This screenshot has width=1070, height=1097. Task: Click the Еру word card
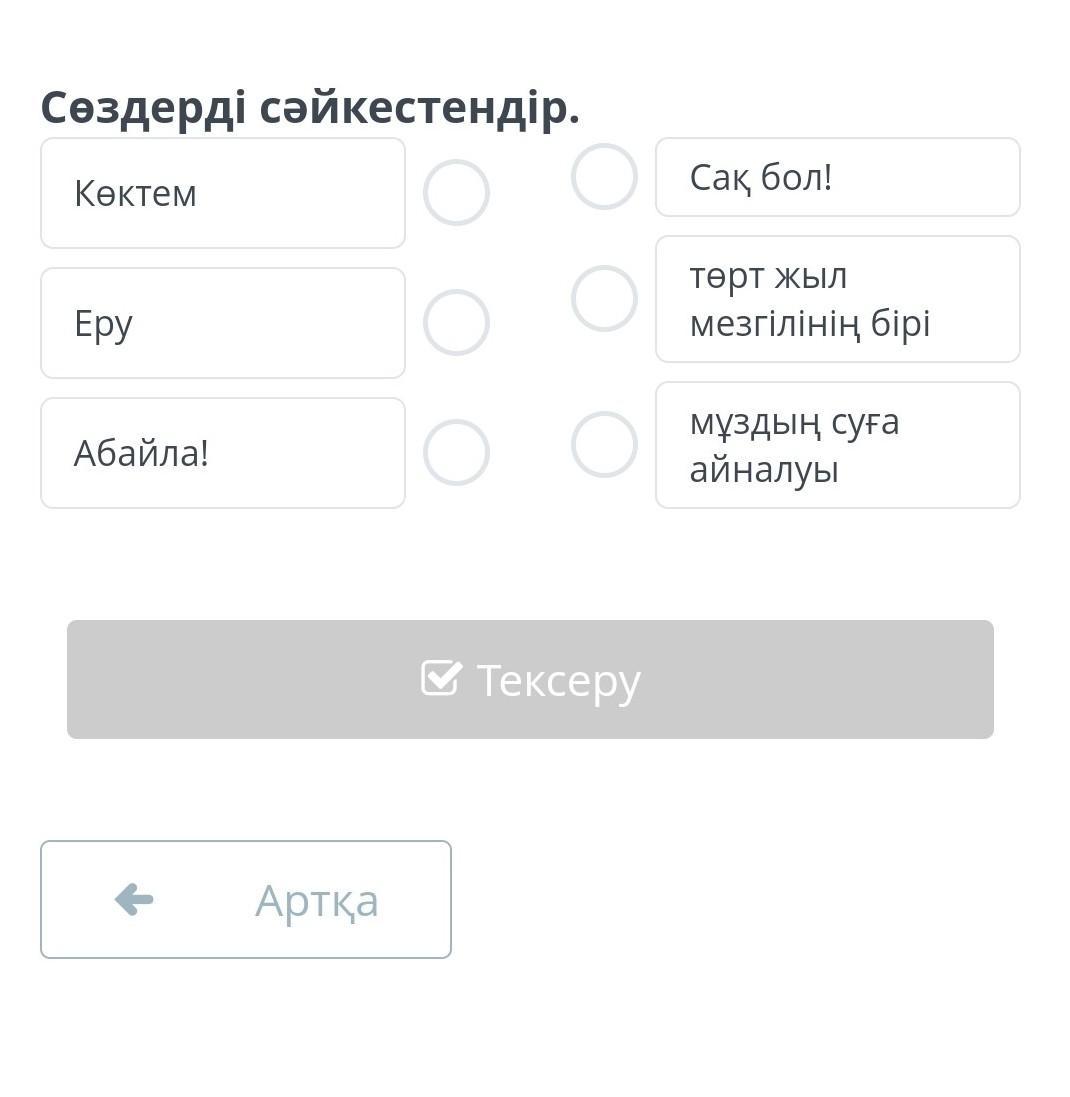coord(222,323)
